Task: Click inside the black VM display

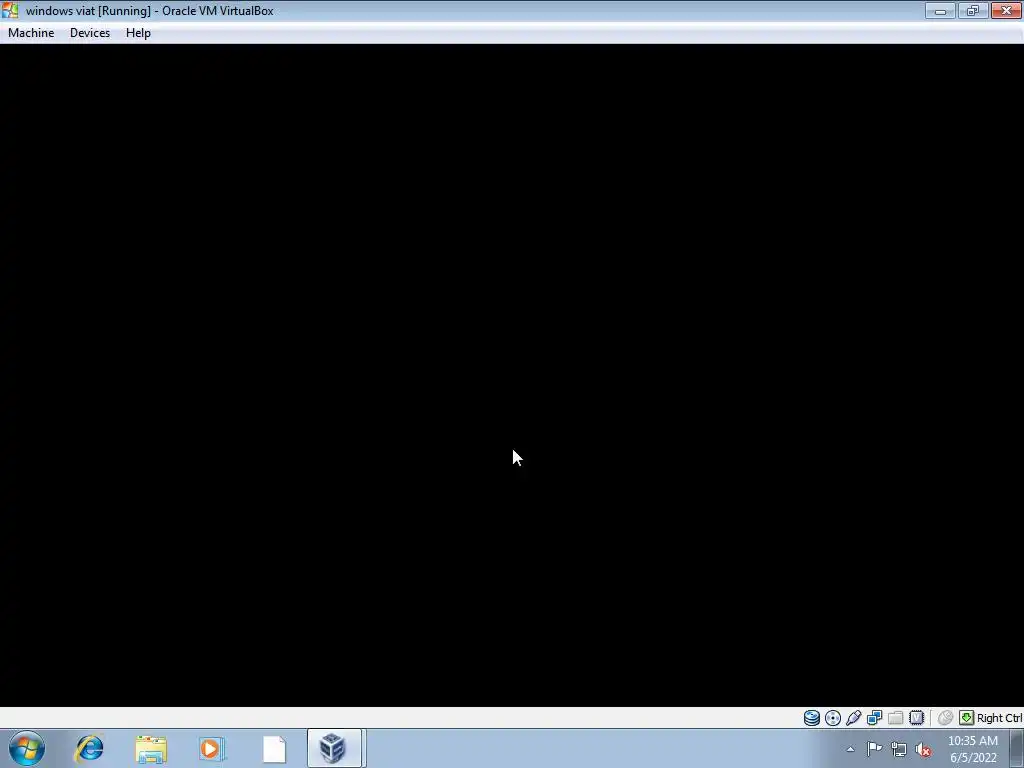Action: pyautogui.click(x=511, y=375)
